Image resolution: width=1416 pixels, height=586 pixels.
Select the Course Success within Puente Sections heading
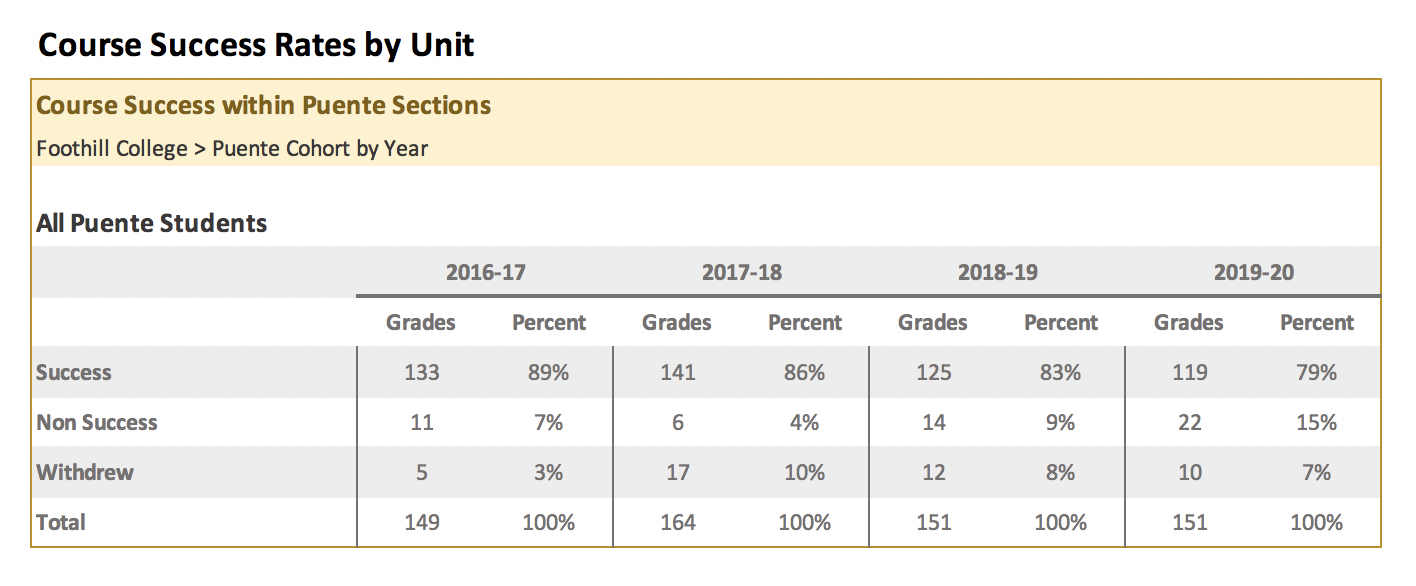[x=263, y=105]
